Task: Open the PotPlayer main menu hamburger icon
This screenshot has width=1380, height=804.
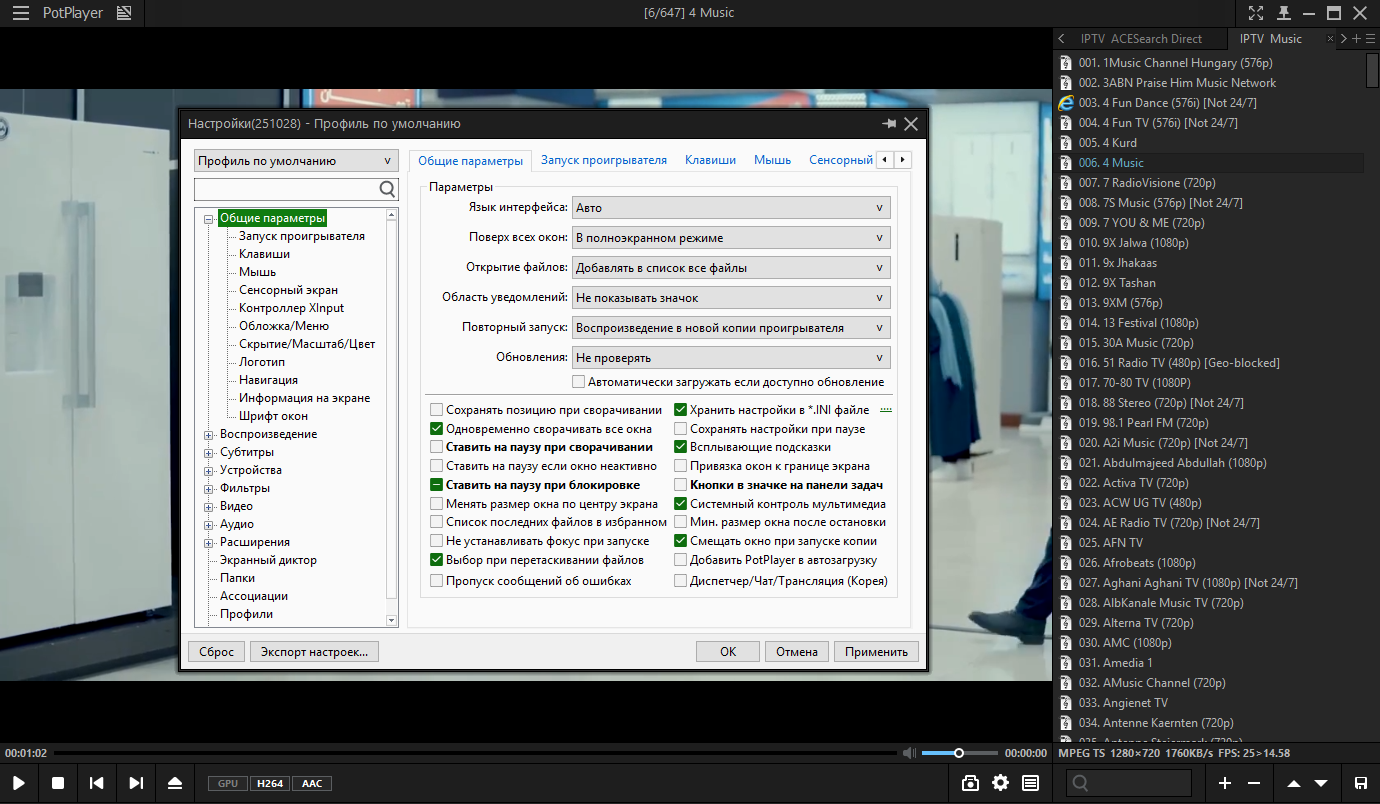Action: (x=20, y=13)
